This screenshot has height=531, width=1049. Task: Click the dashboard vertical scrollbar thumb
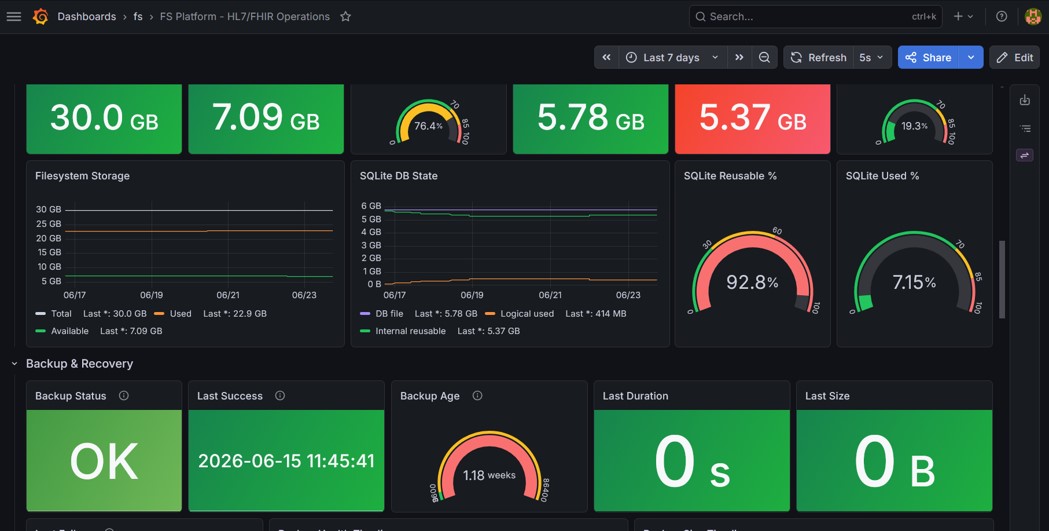(1002, 280)
